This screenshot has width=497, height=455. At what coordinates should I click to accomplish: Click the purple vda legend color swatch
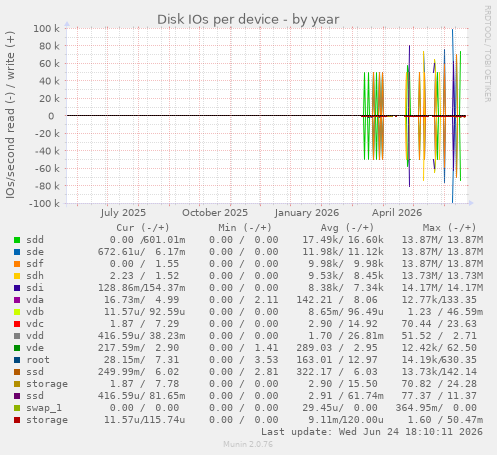[x=17, y=300]
